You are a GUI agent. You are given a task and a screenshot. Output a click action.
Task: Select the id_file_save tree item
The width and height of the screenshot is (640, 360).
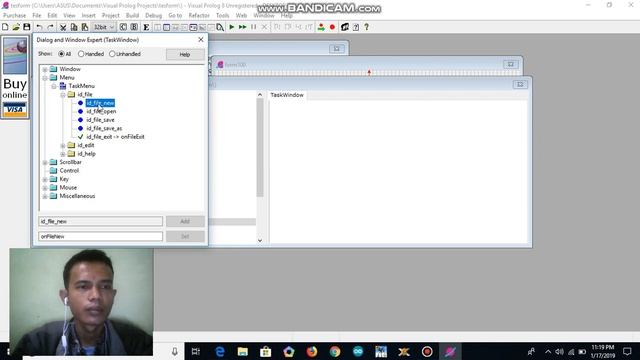click(100, 120)
